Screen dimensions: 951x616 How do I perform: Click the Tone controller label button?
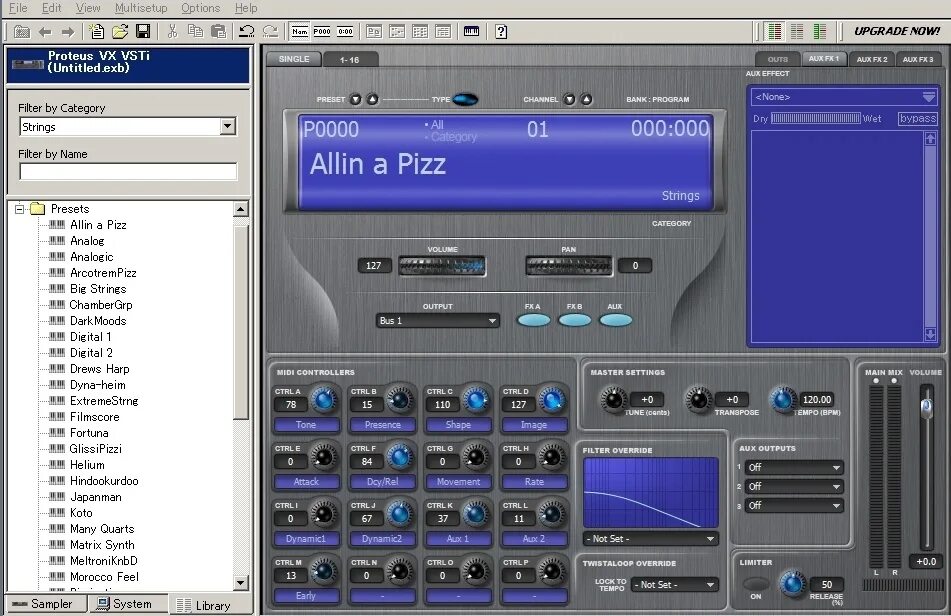(306, 425)
